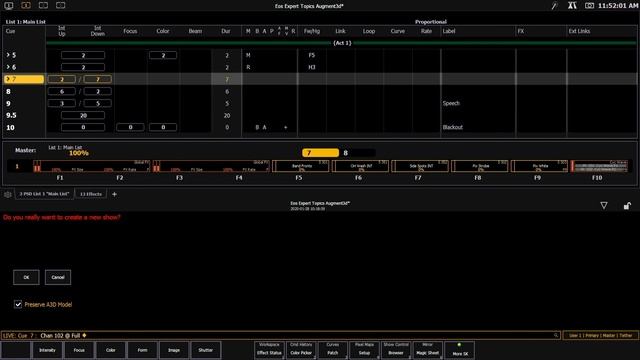Click the Fix White fader F9
This screenshot has width=640, height=360.
[x=539, y=166]
